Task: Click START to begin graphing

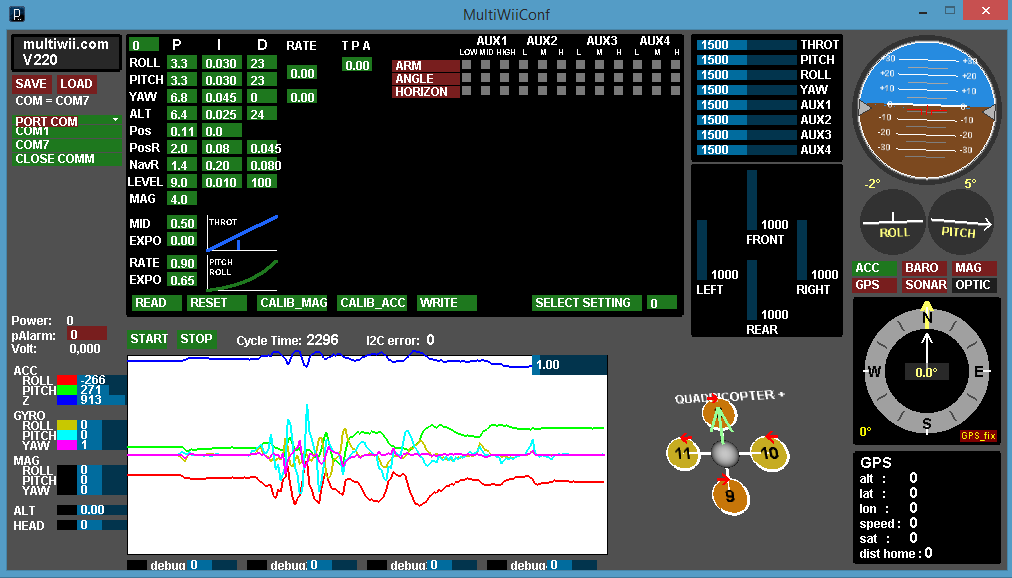Action: click(x=149, y=339)
